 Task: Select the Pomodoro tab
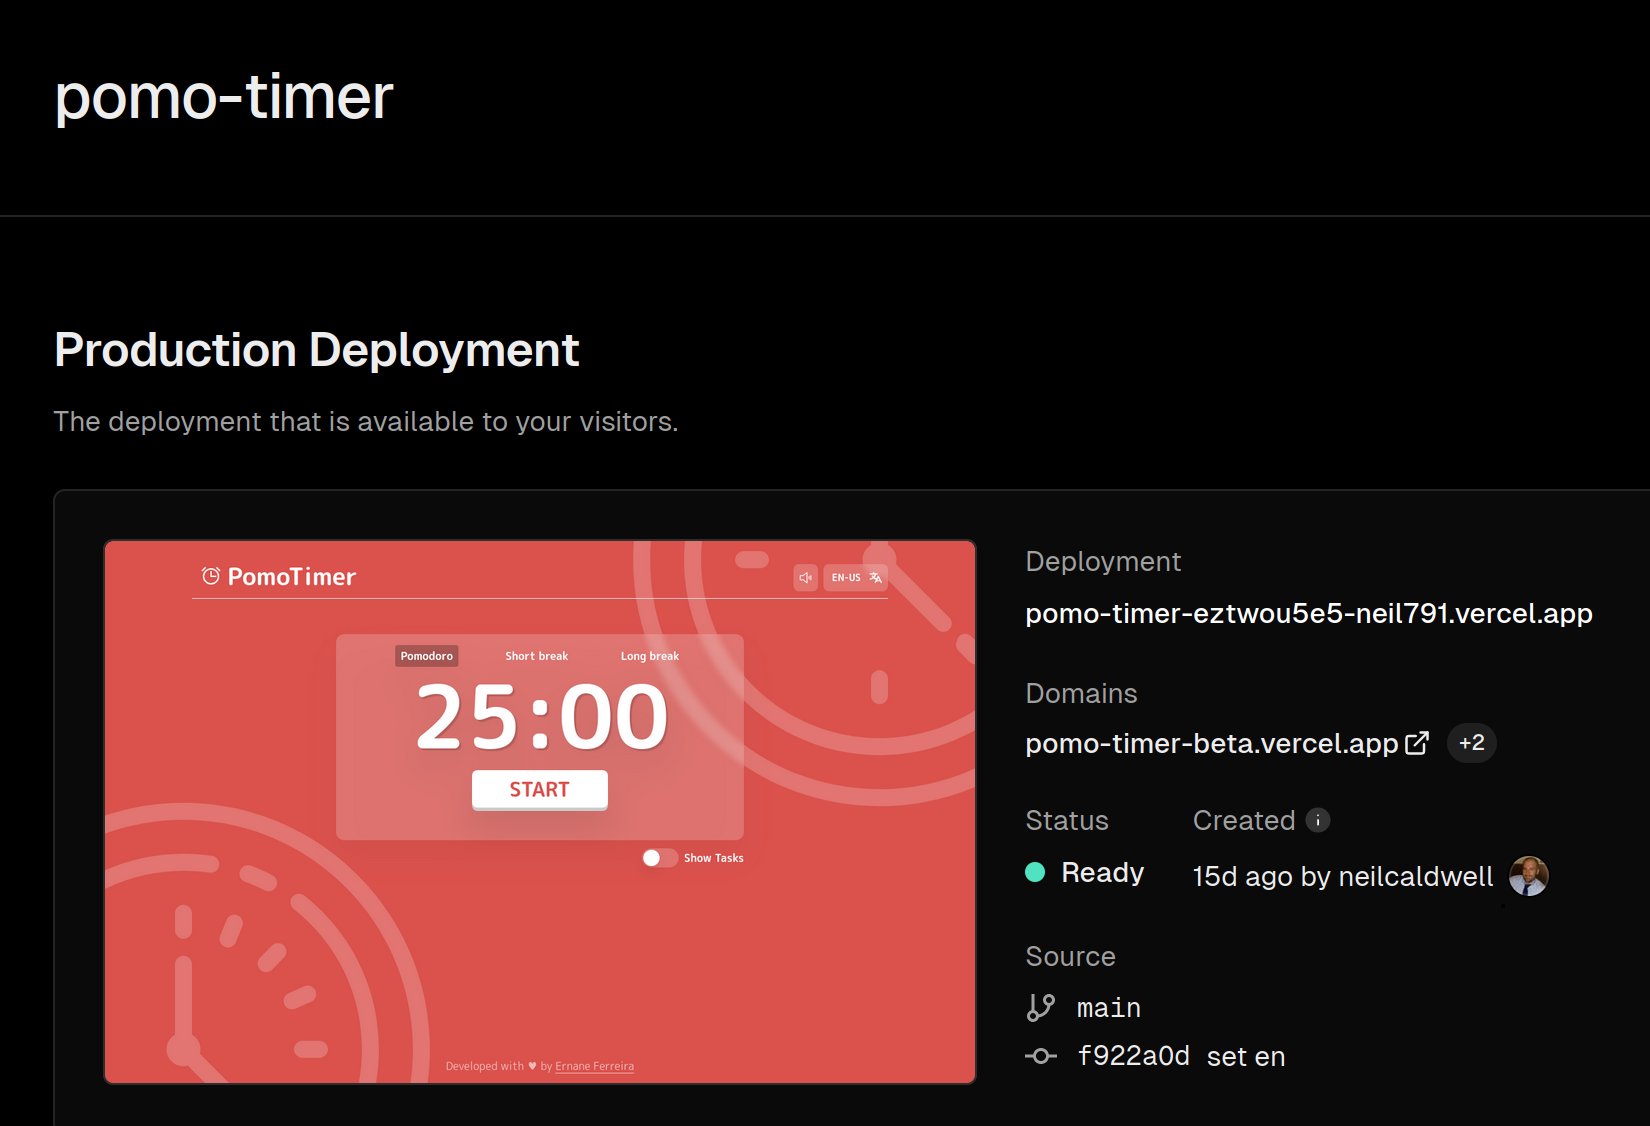pos(427,656)
